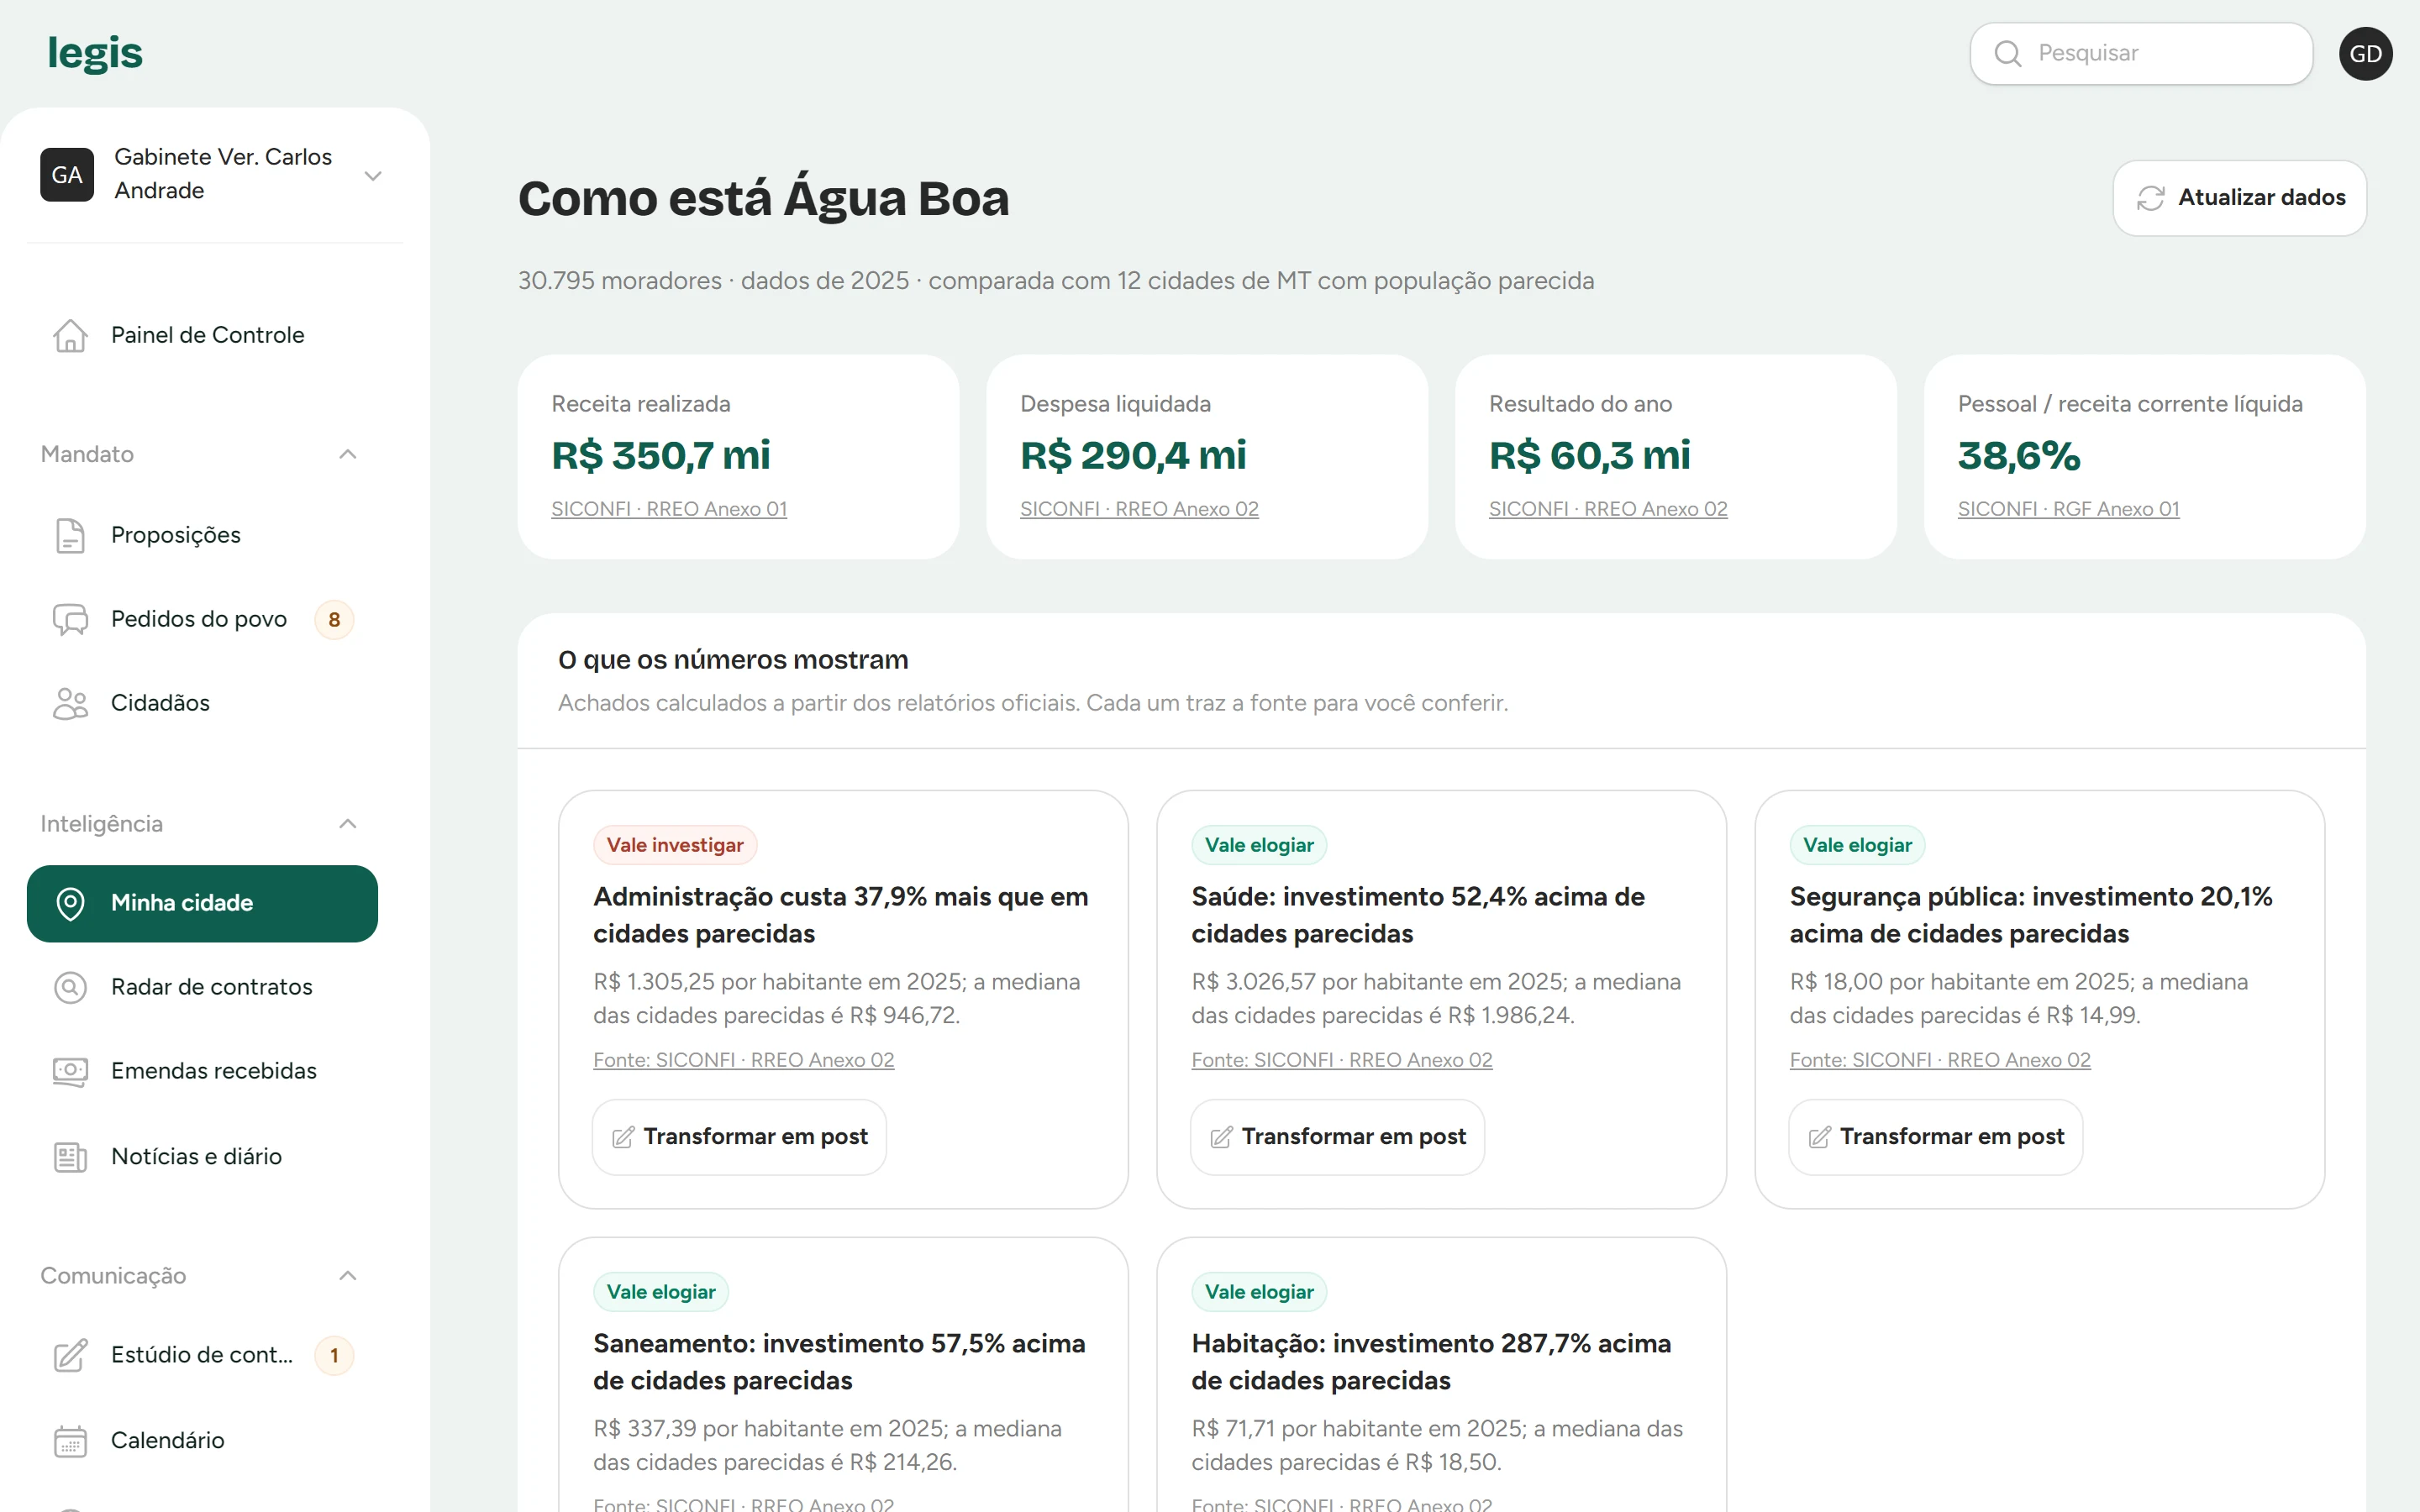Click the Como está Água Boa title
This screenshot has width=2420, height=1512.
click(x=763, y=198)
